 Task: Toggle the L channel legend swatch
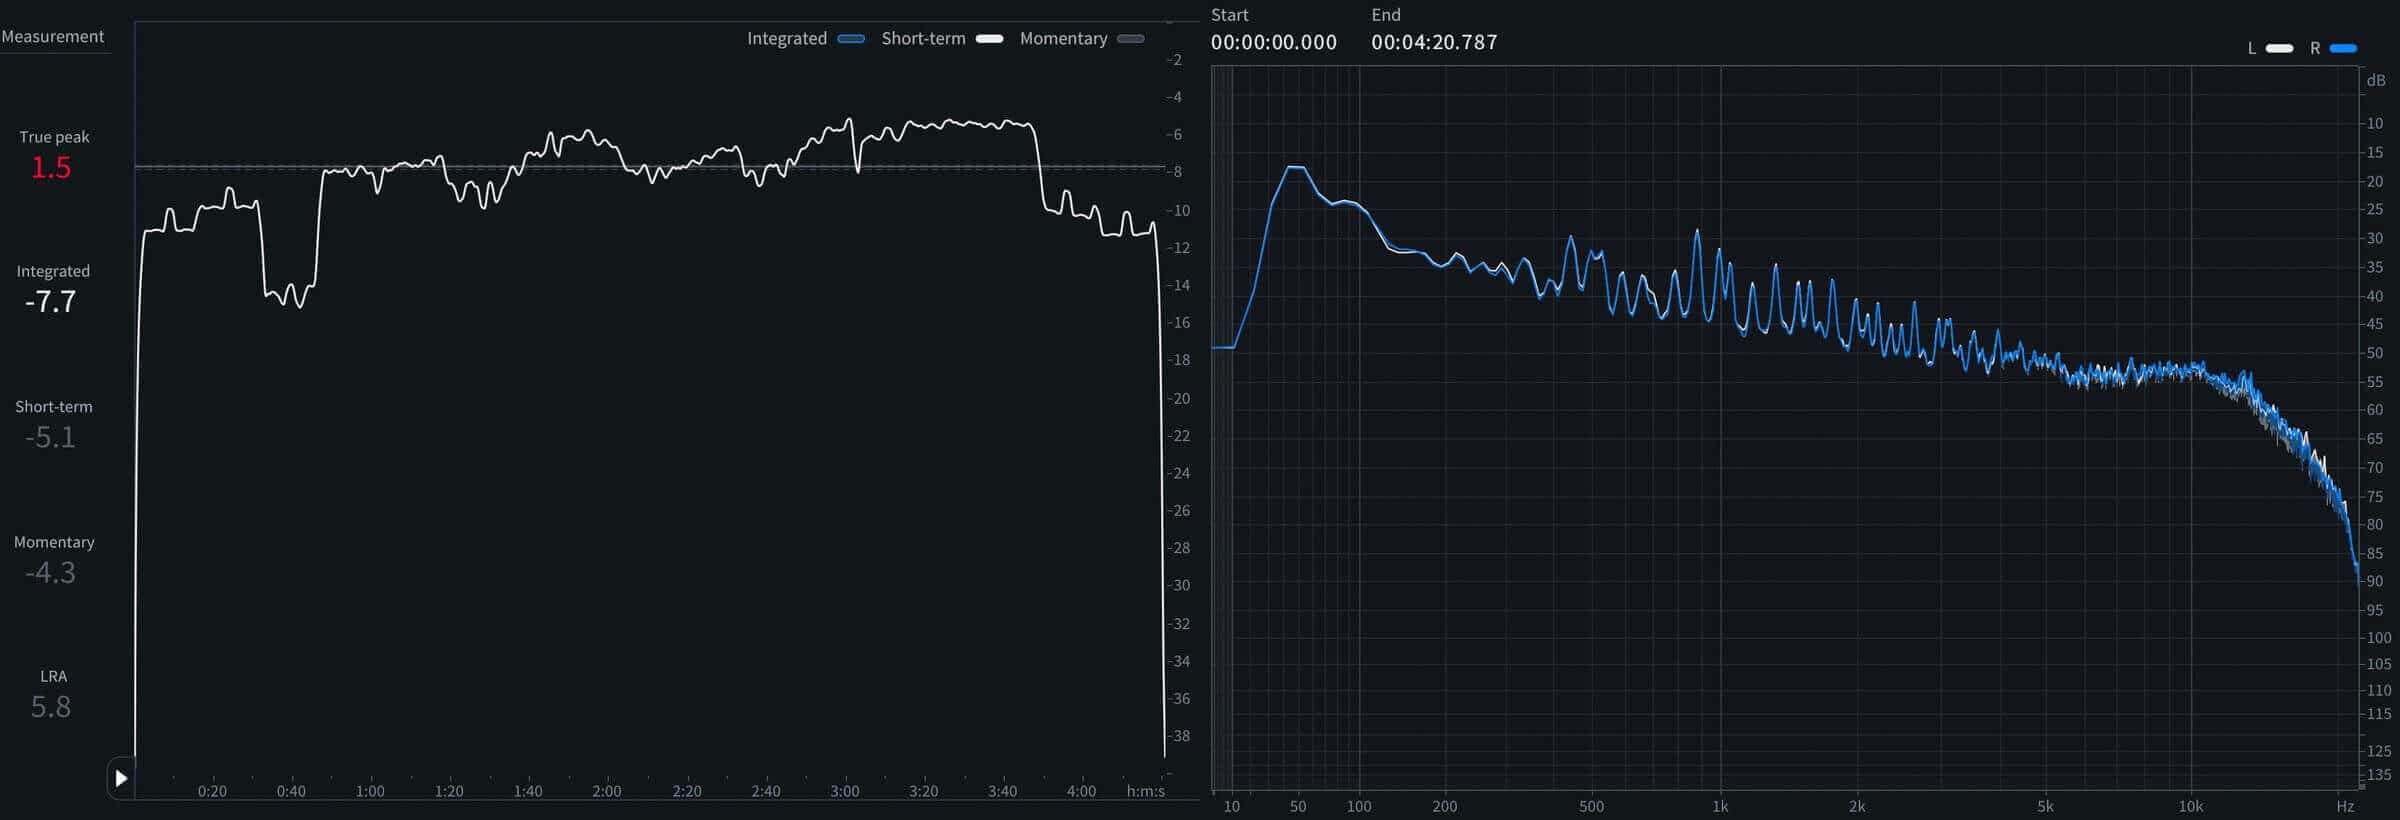click(x=2280, y=48)
